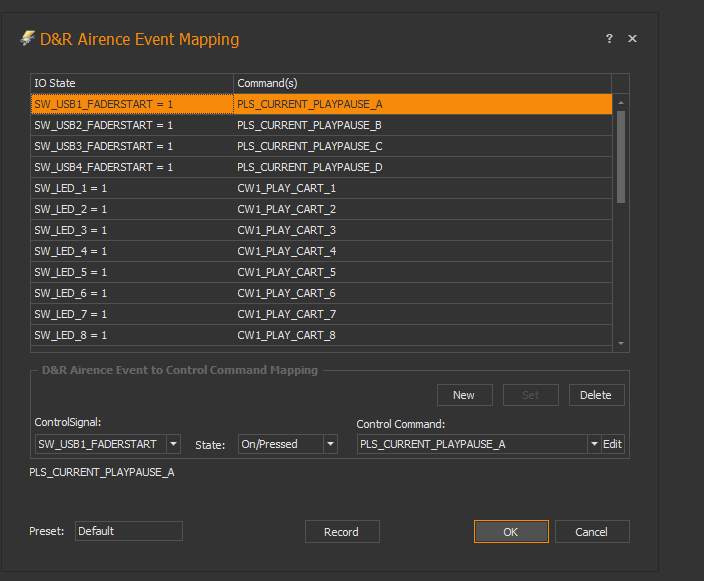Cancel the dialog

(x=592, y=532)
